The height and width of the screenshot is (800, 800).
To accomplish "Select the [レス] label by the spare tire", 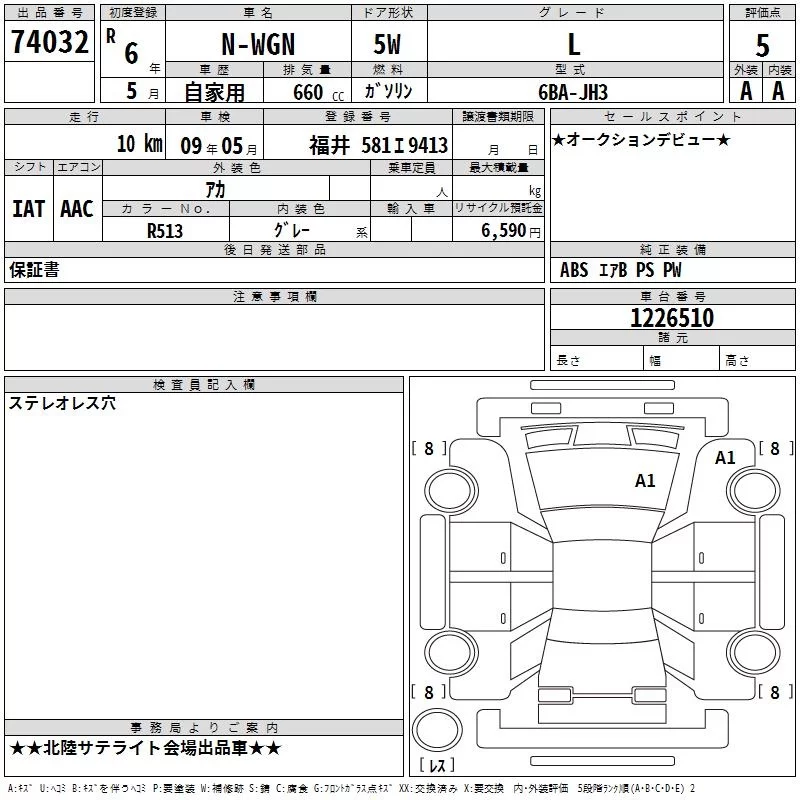I will click(437, 765).
